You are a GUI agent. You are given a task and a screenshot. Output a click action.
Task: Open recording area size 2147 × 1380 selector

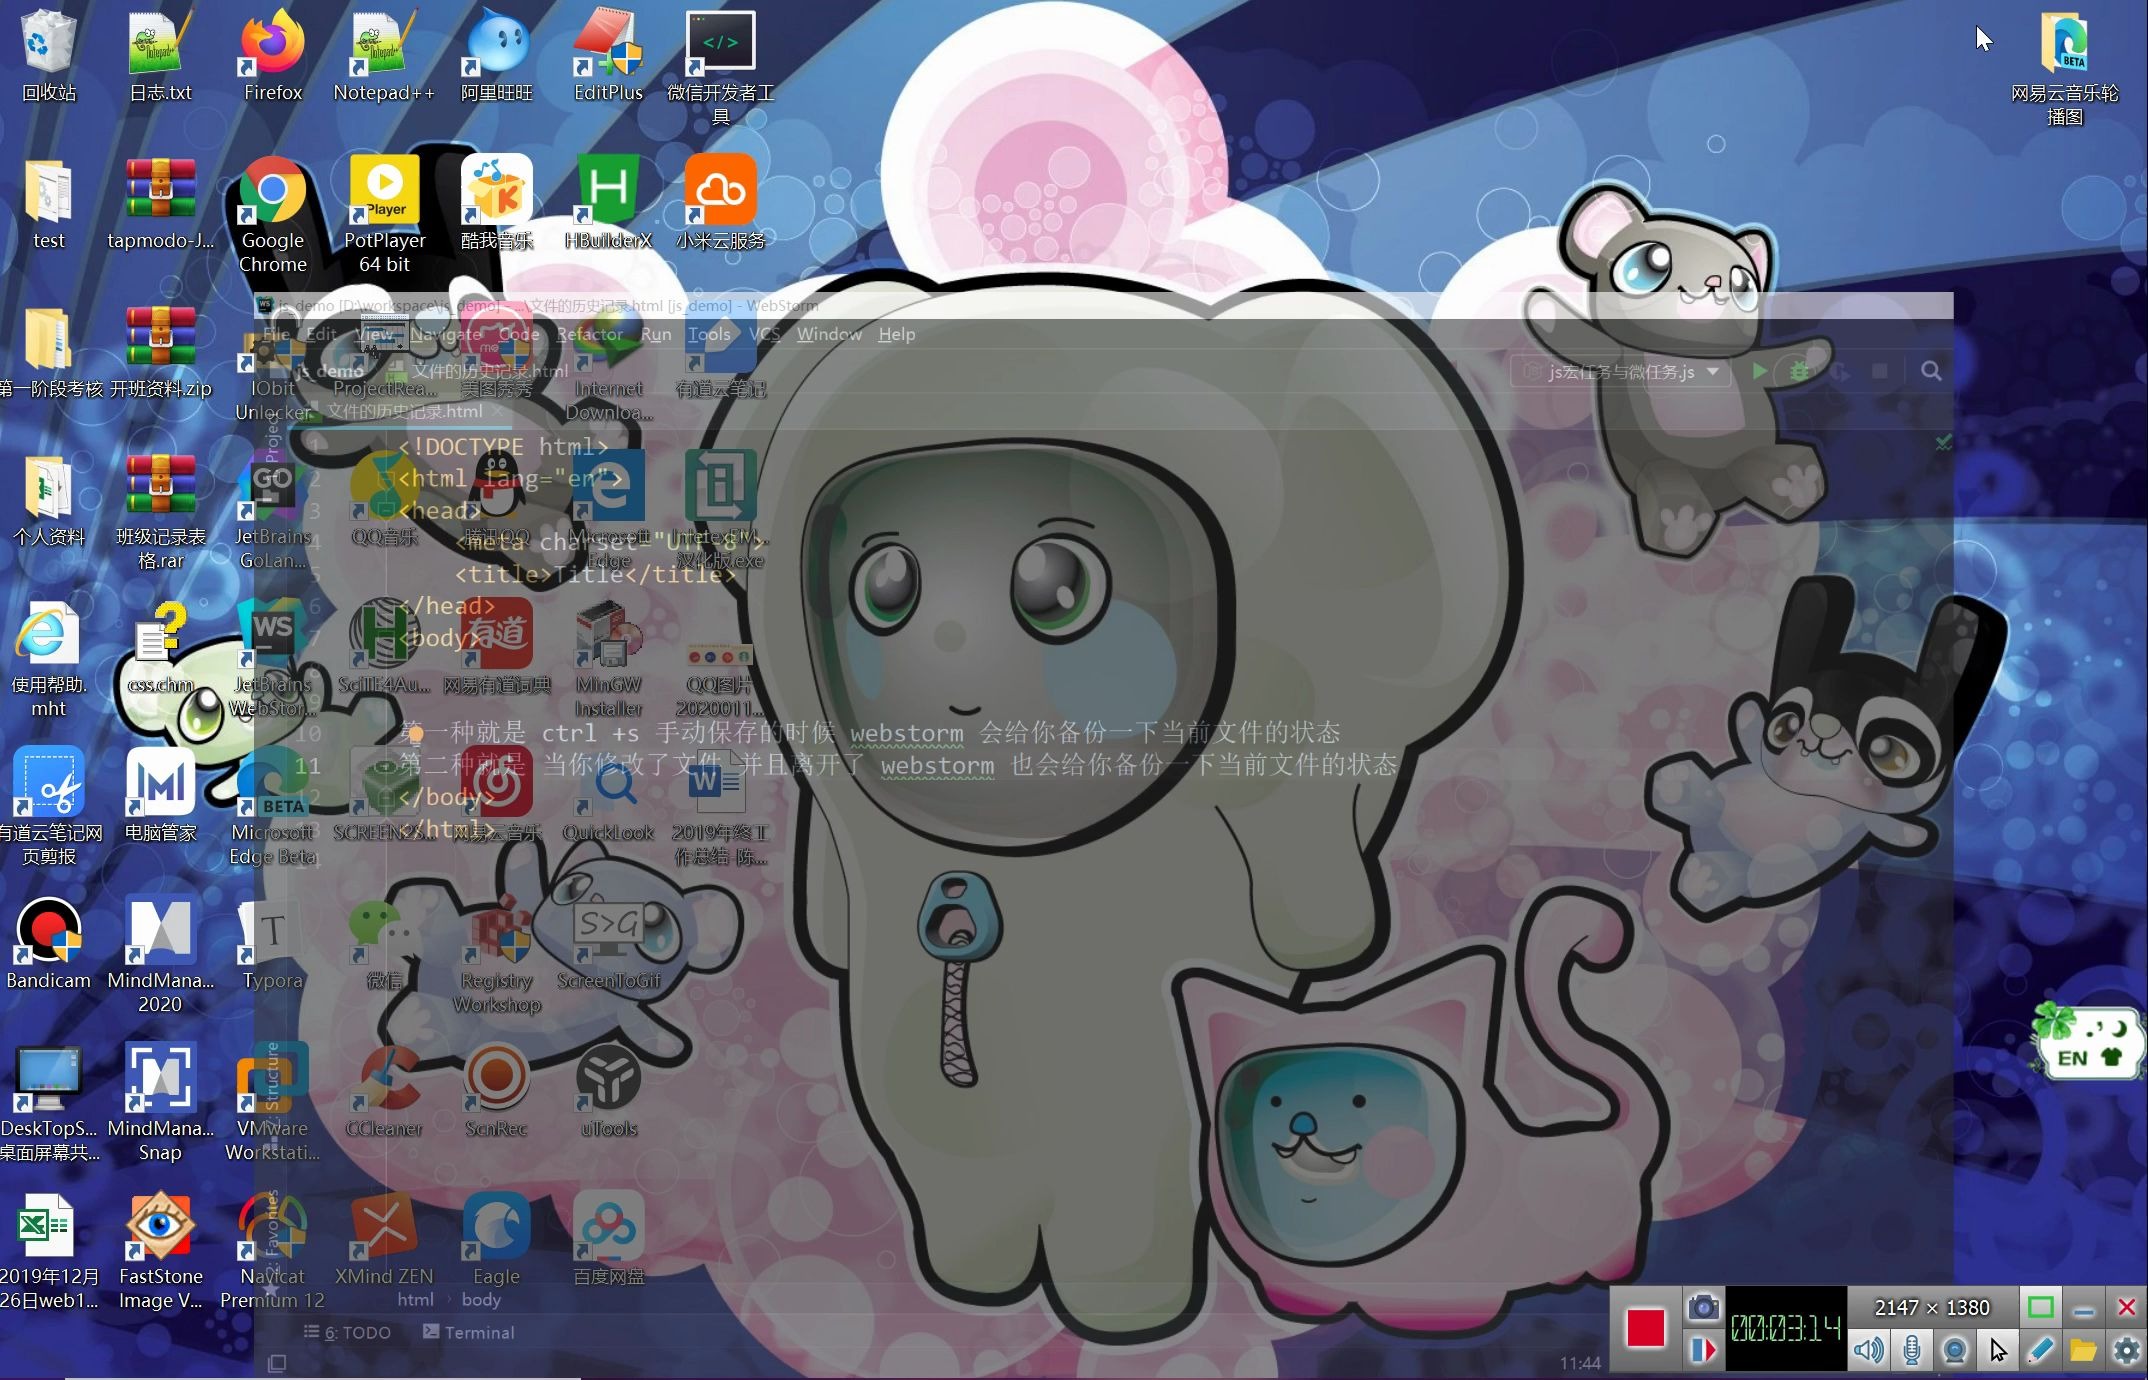(1931, 1307)
